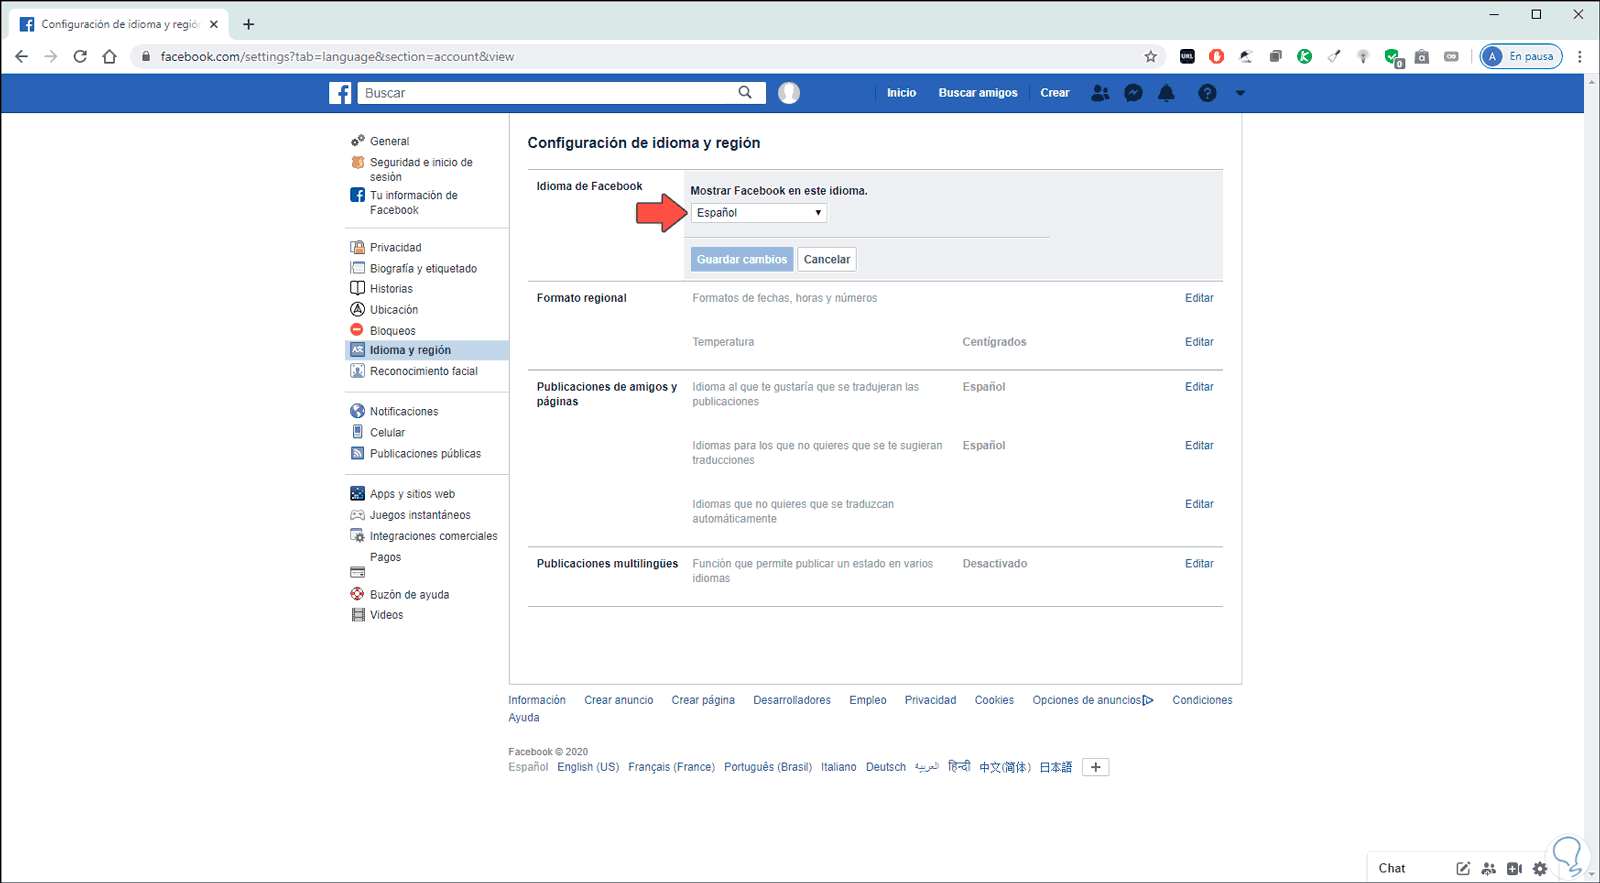
Task: Expand the account menu arrow in the top bar
Action: pos(1240,93)
